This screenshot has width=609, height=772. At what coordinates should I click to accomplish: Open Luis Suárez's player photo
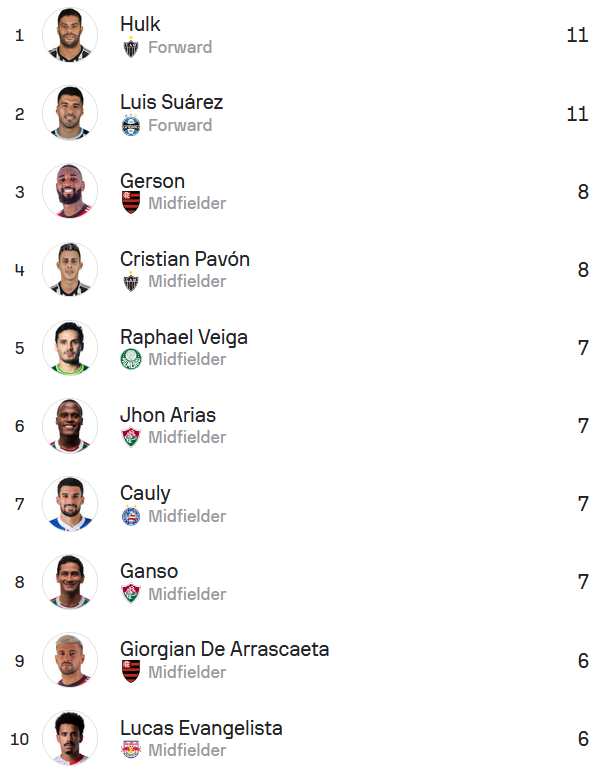tap(70, 113)
